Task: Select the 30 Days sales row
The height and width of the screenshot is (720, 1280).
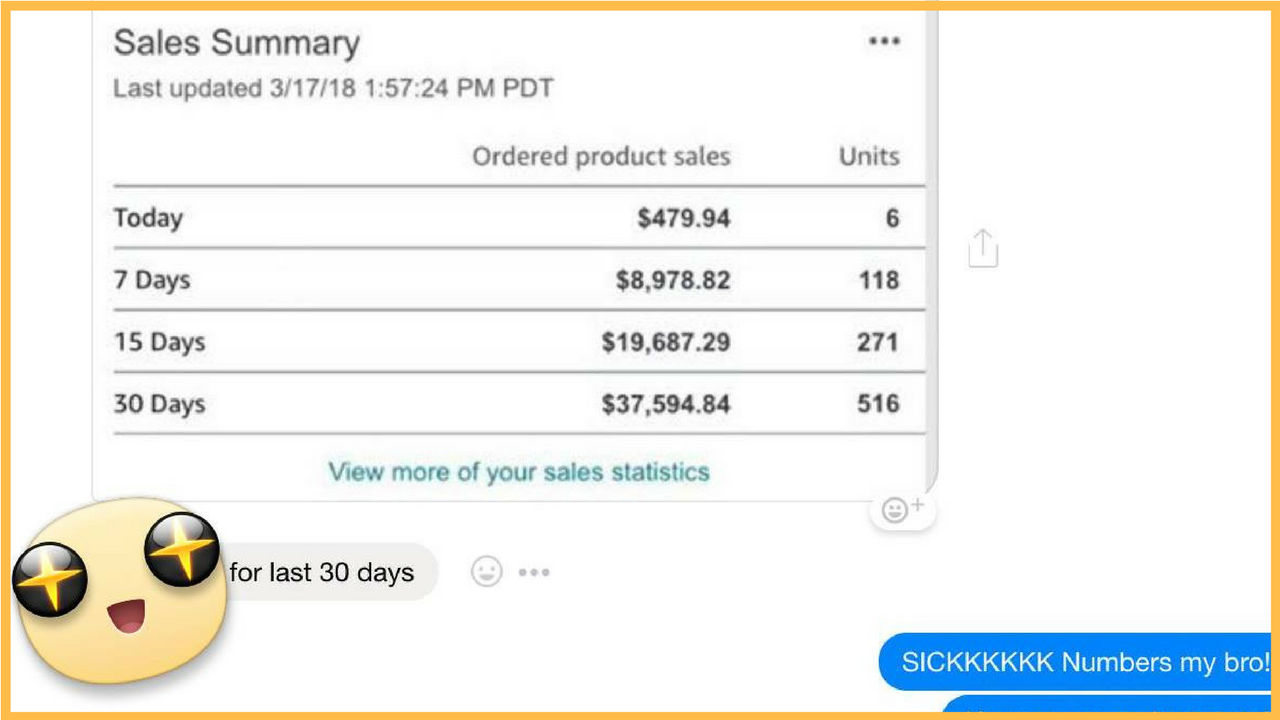Action: tap(519, 404)
